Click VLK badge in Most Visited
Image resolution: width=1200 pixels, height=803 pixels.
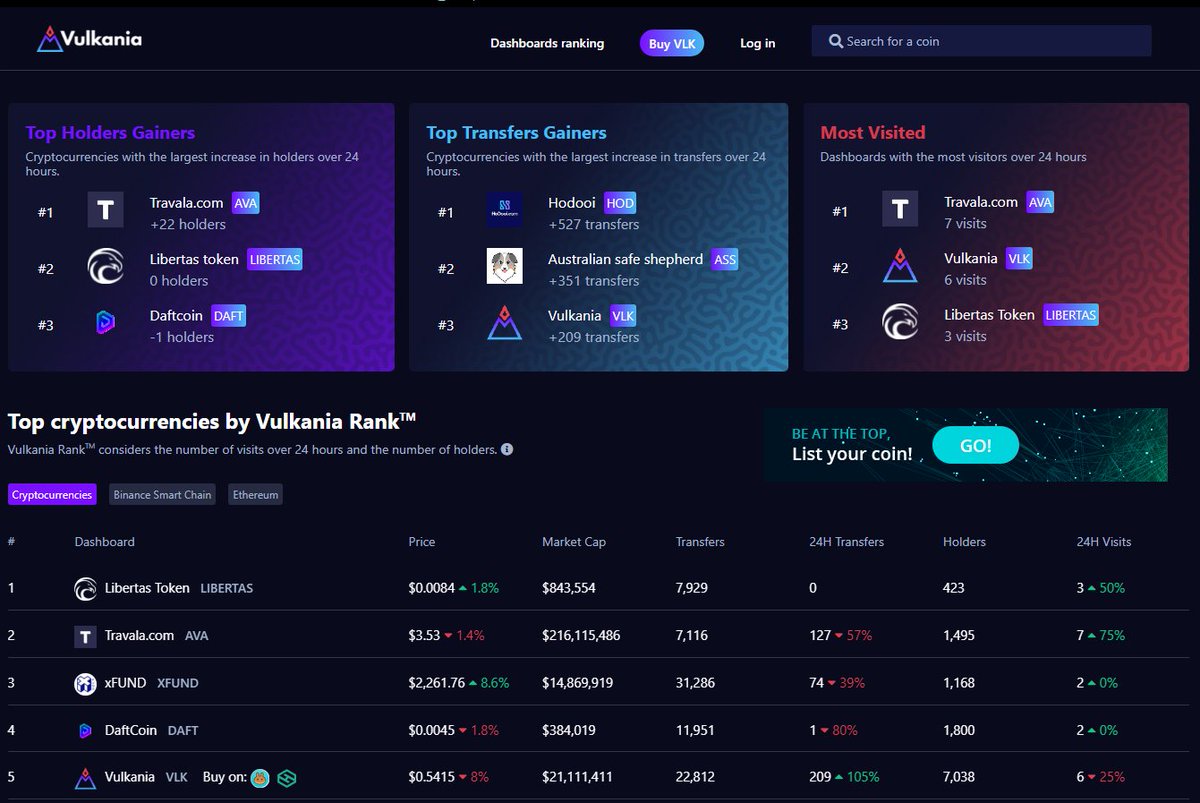(x=1019, y=258)
